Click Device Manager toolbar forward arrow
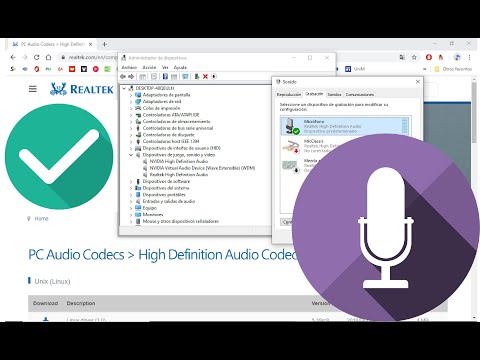 (131, 76)
